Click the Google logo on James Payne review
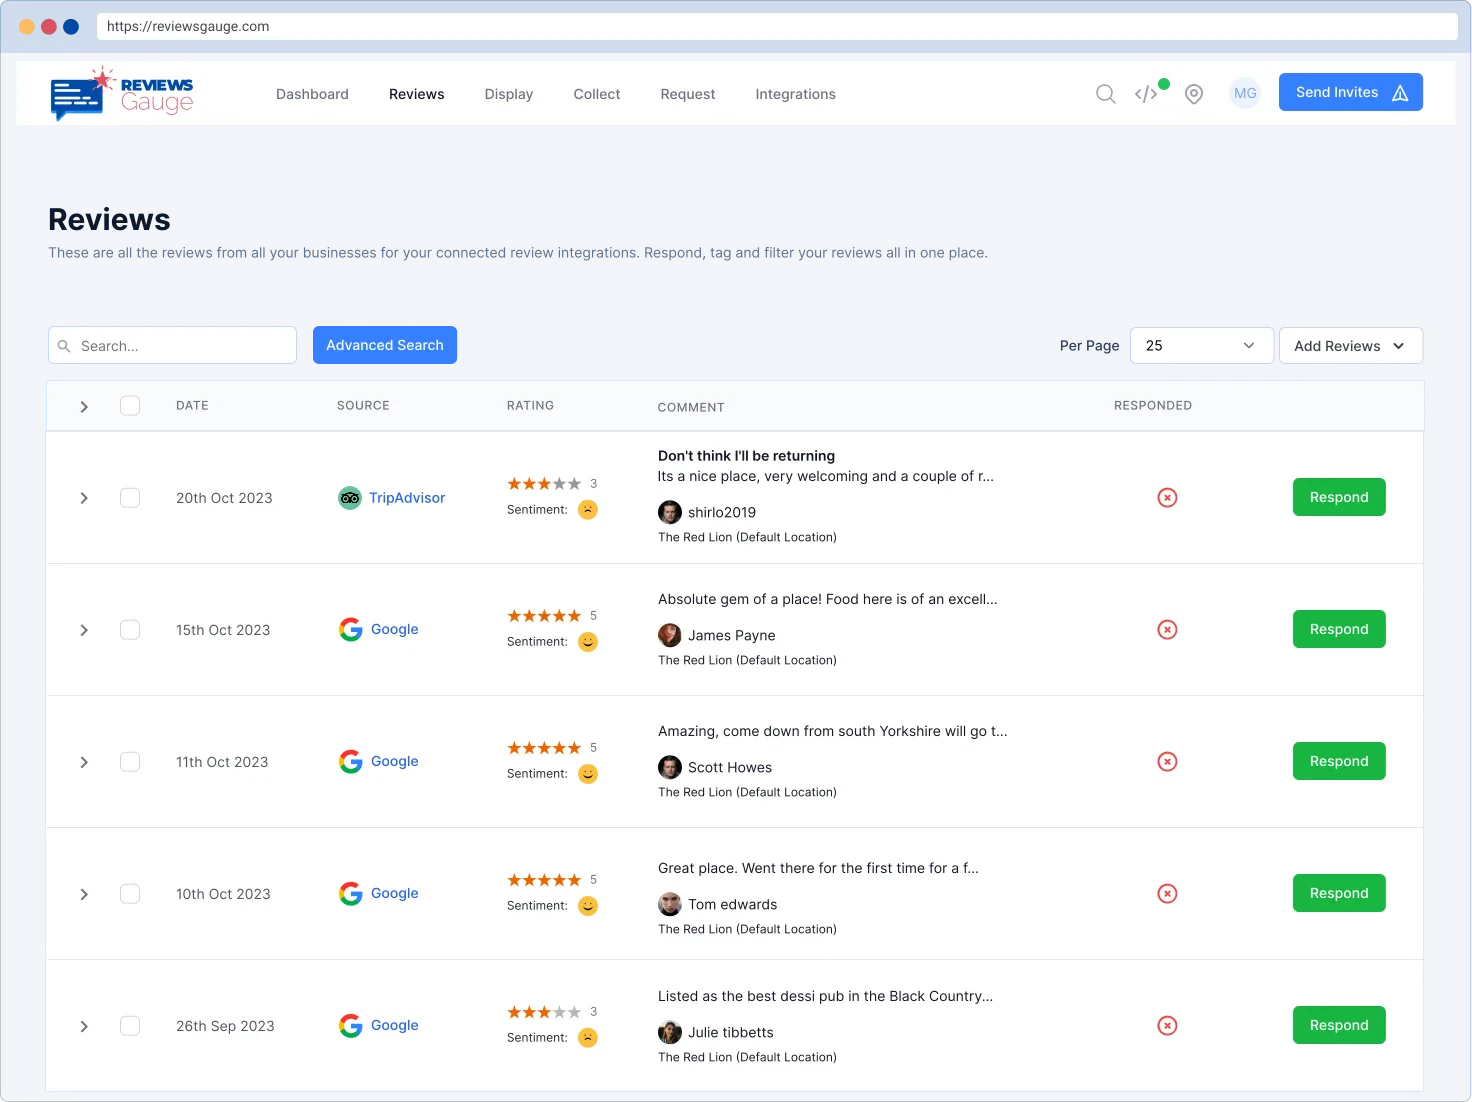This screenshot has width=1472, height=1102. 350,630
